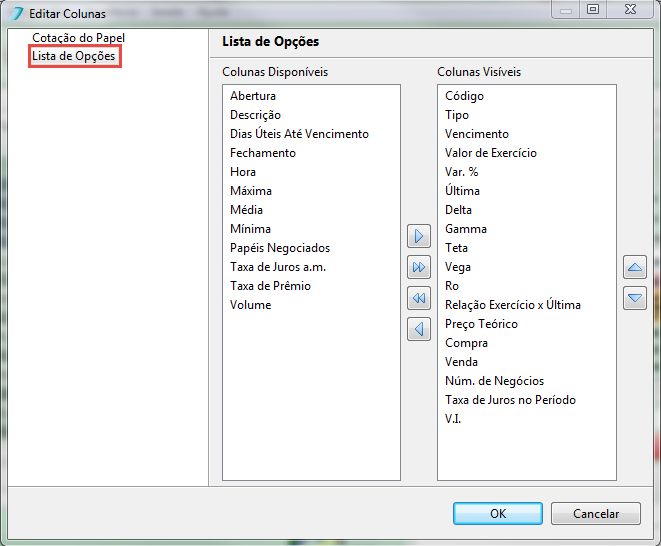661x546 pixels.
Task: Select Descrição in available columns
Action: [255, 115]
